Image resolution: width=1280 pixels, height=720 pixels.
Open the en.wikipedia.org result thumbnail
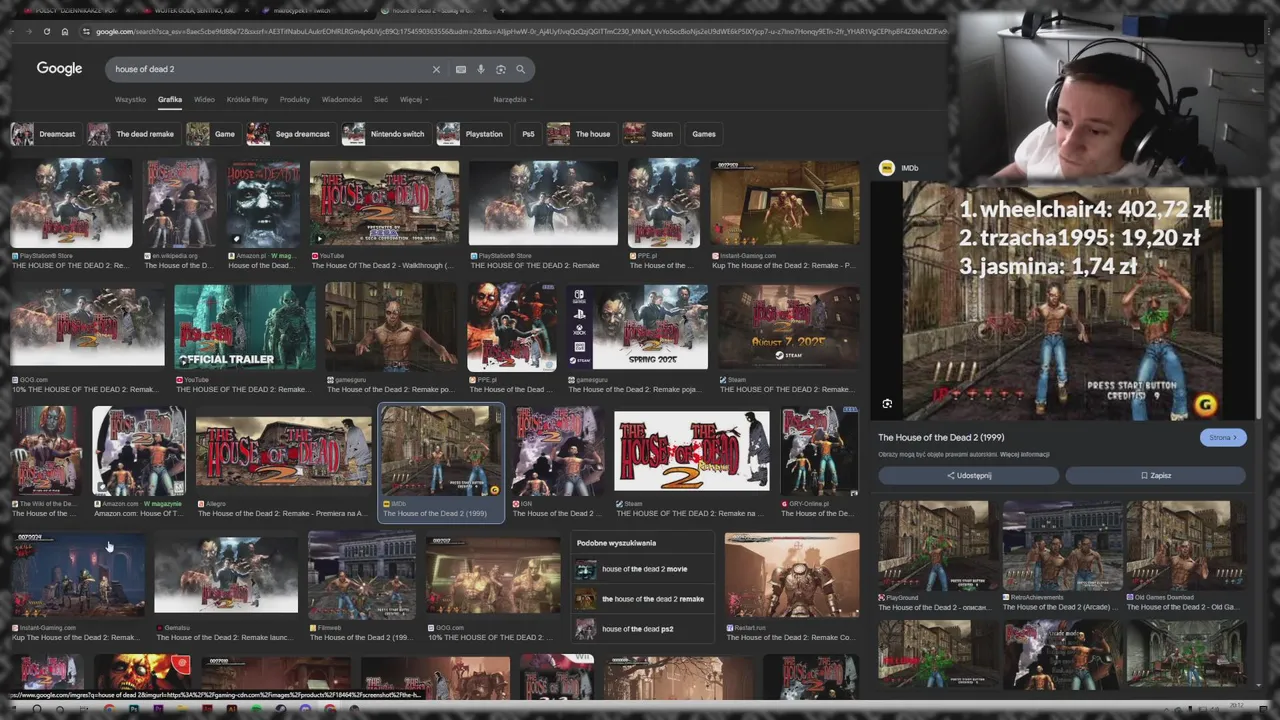179,203
